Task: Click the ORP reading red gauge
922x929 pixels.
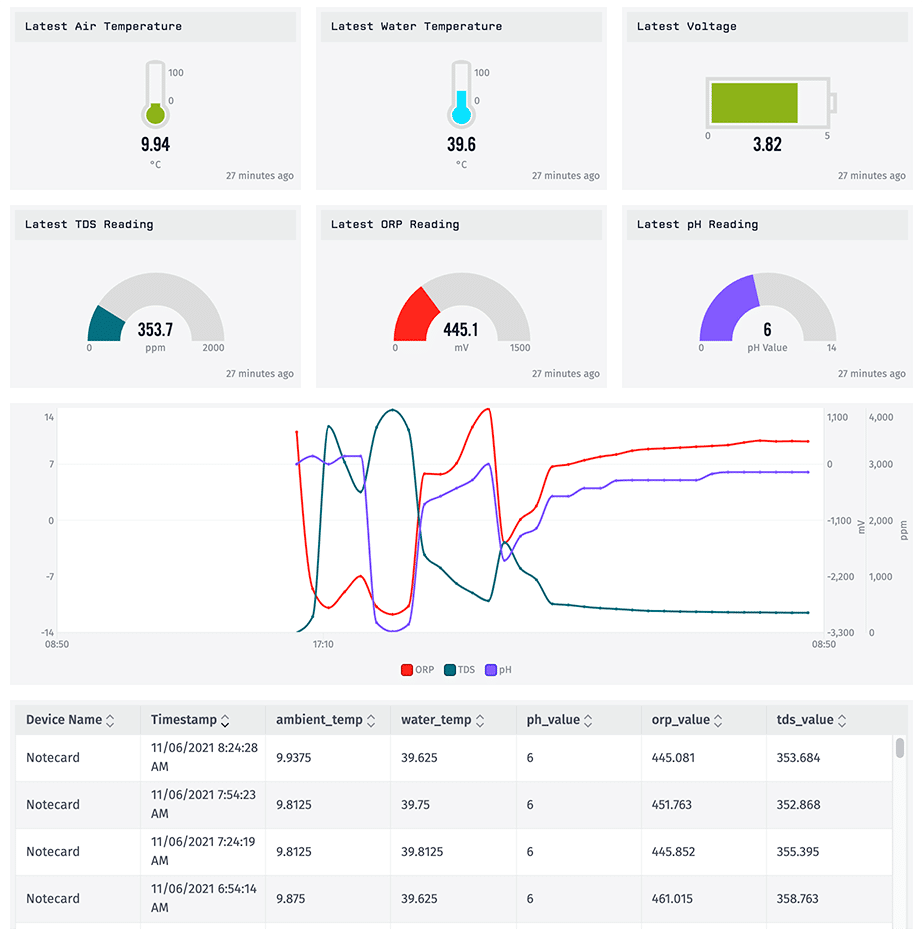Action: click(x=460, y=312)
